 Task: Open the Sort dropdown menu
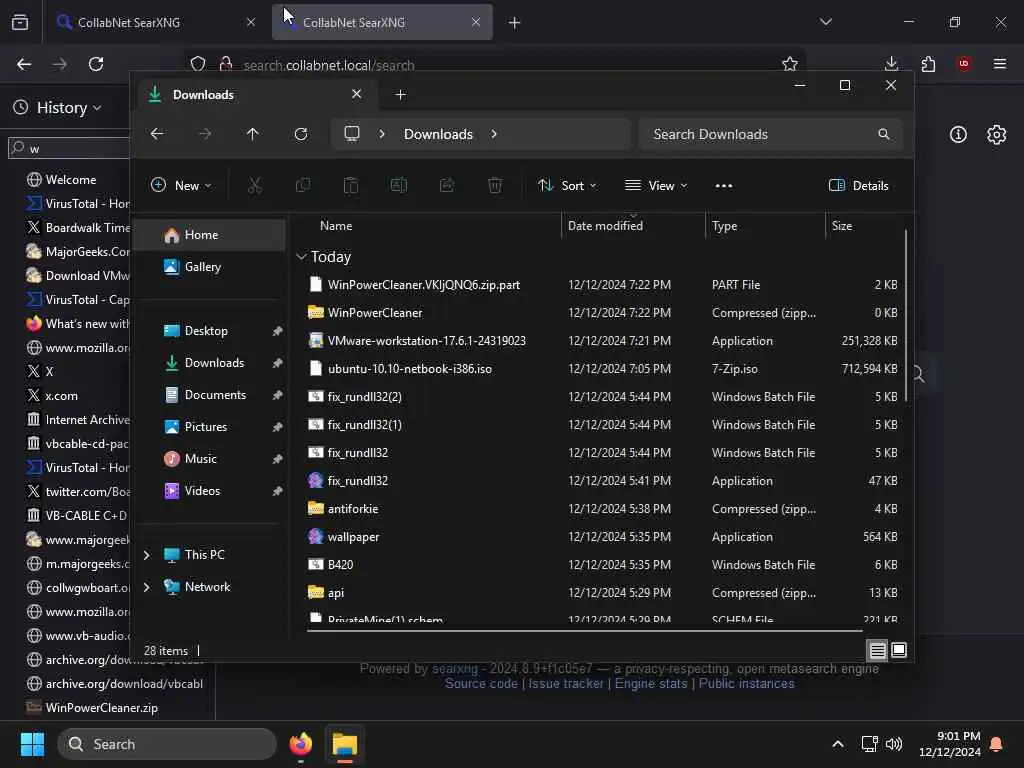[x=567, y=186]
